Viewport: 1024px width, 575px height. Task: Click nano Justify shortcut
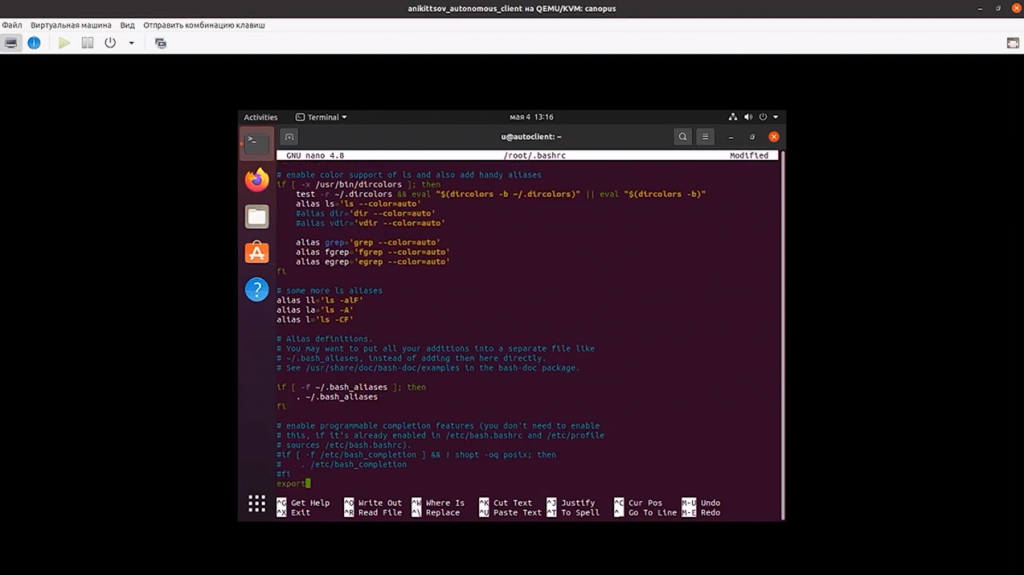(x=571, y=503)
